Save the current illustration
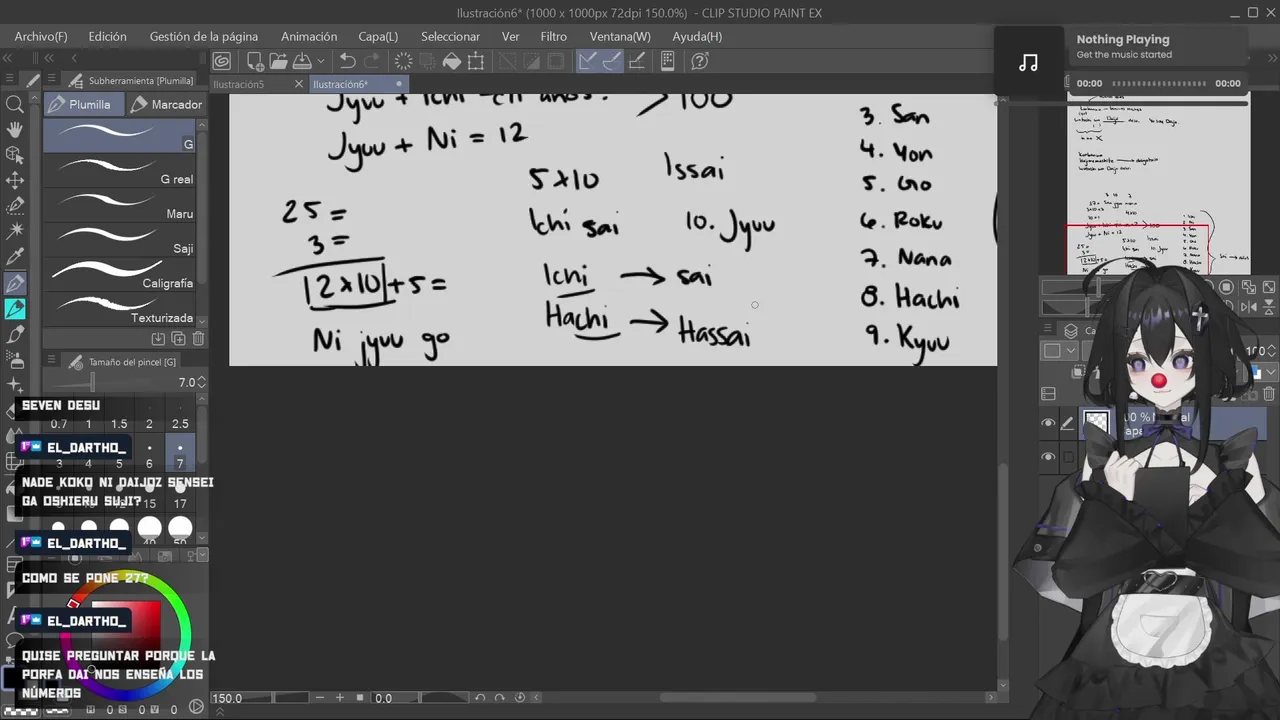1280x720 pixels. click(302, 61)
